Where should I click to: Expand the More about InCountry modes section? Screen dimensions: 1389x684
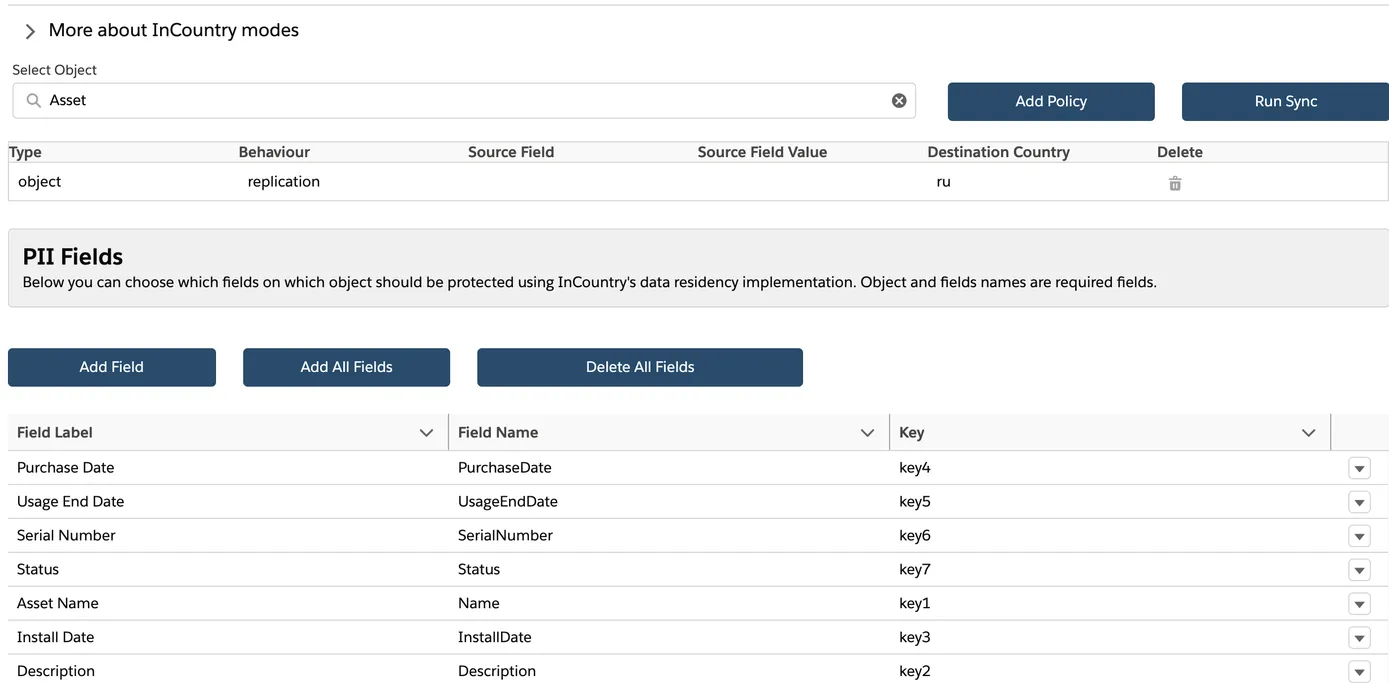(30, 31)
